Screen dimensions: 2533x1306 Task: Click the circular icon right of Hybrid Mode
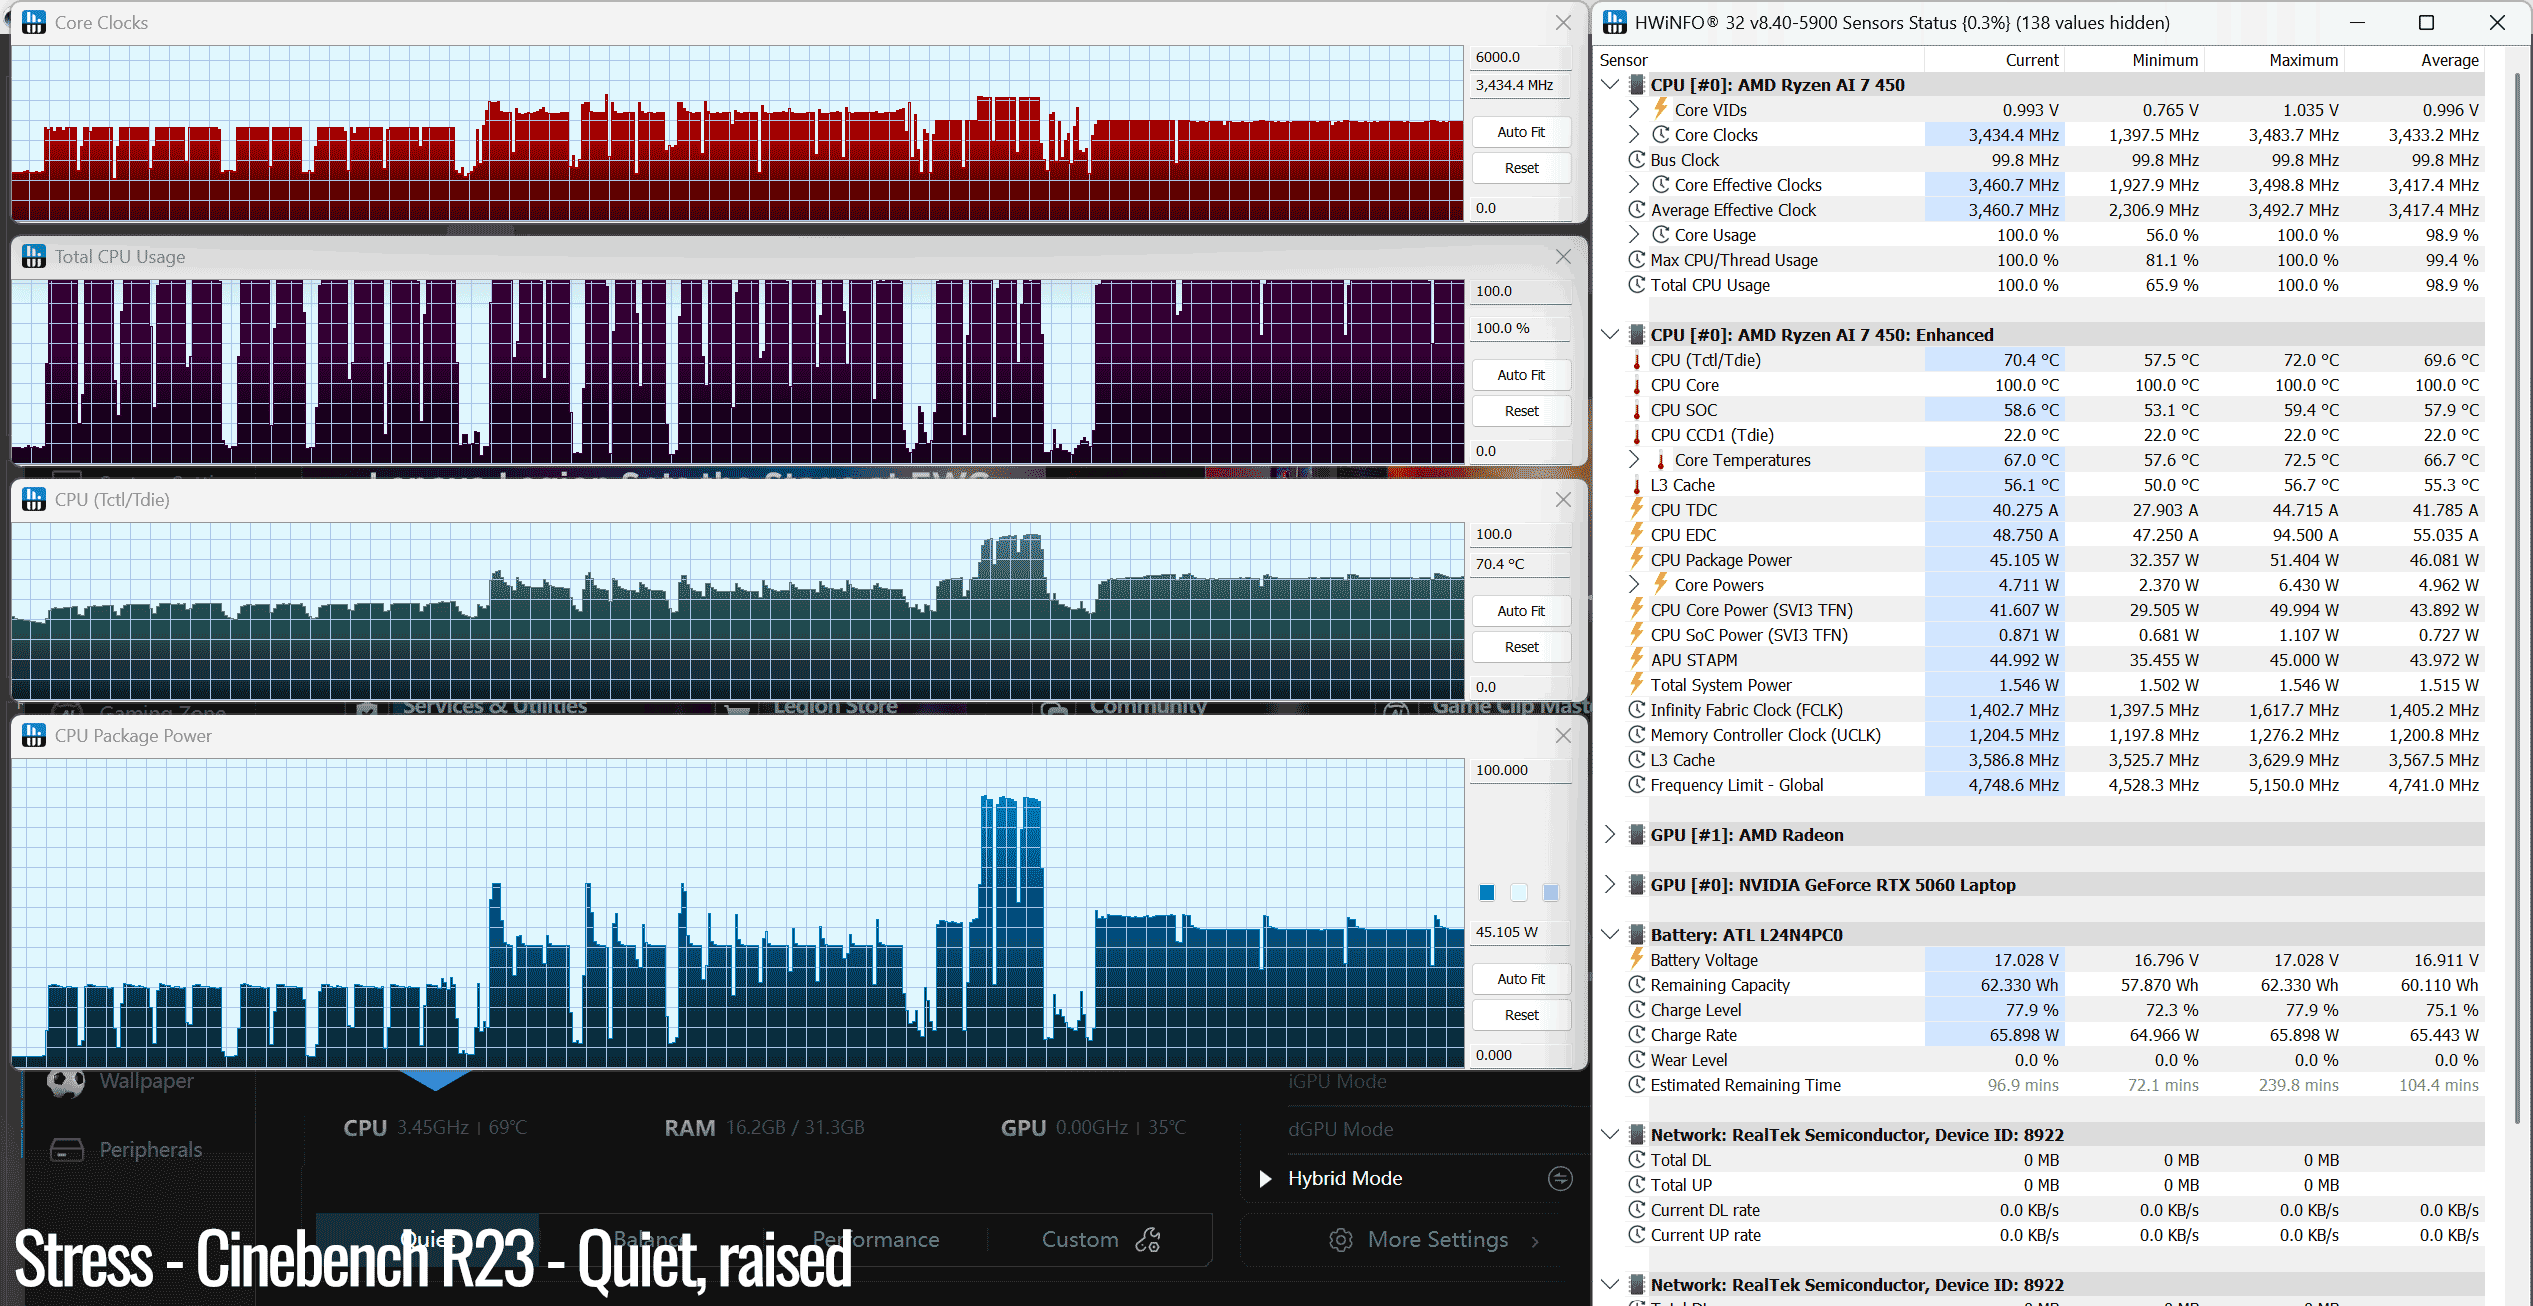[1560, 1178]
